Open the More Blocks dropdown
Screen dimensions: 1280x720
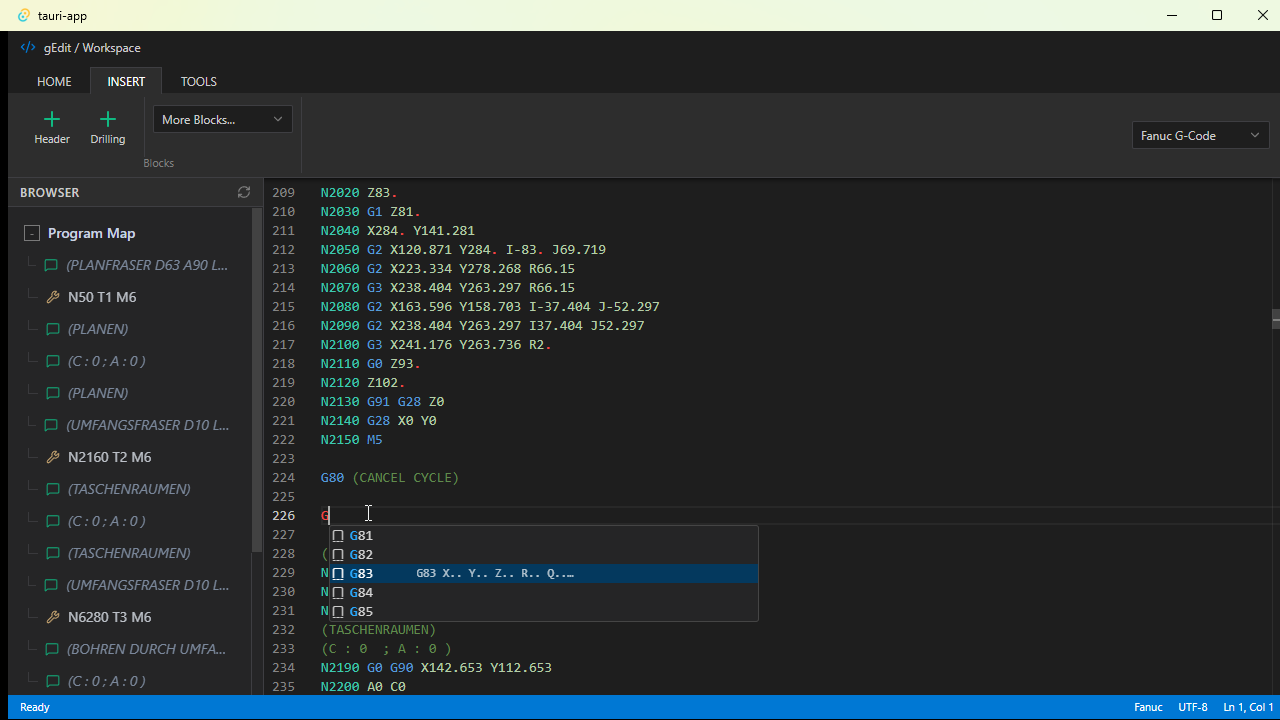pyautogui.click(x=223, y=120)
